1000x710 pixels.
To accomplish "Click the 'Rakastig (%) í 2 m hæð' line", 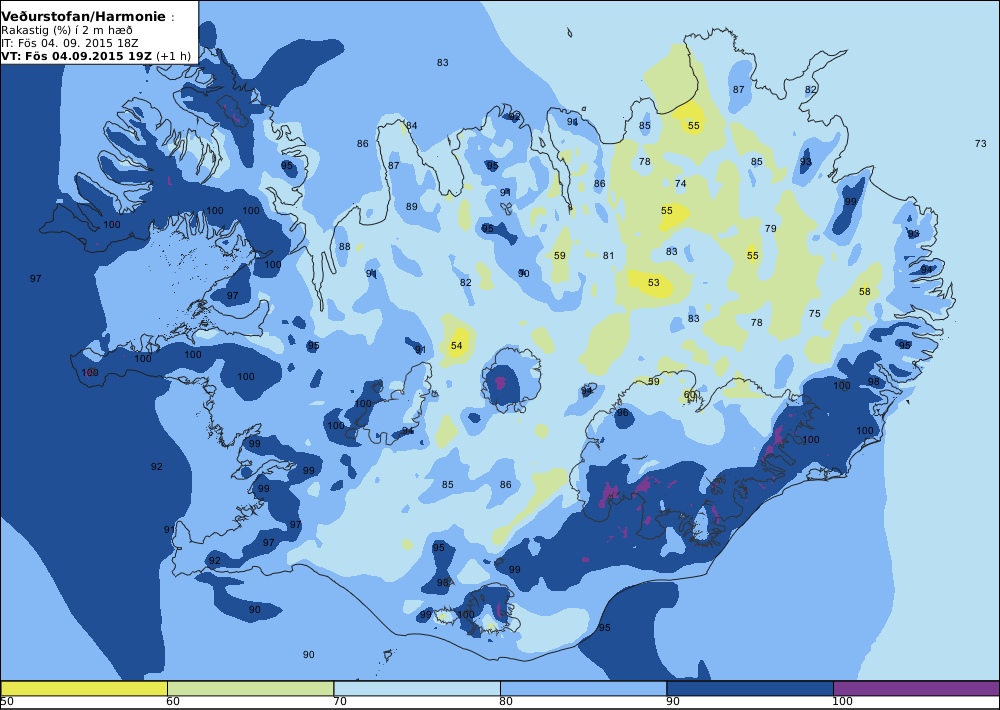I will click(66, 31).
